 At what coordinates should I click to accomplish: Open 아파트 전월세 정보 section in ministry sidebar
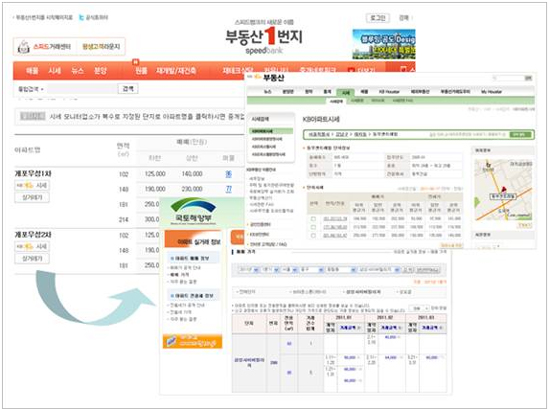click(192, 296)
